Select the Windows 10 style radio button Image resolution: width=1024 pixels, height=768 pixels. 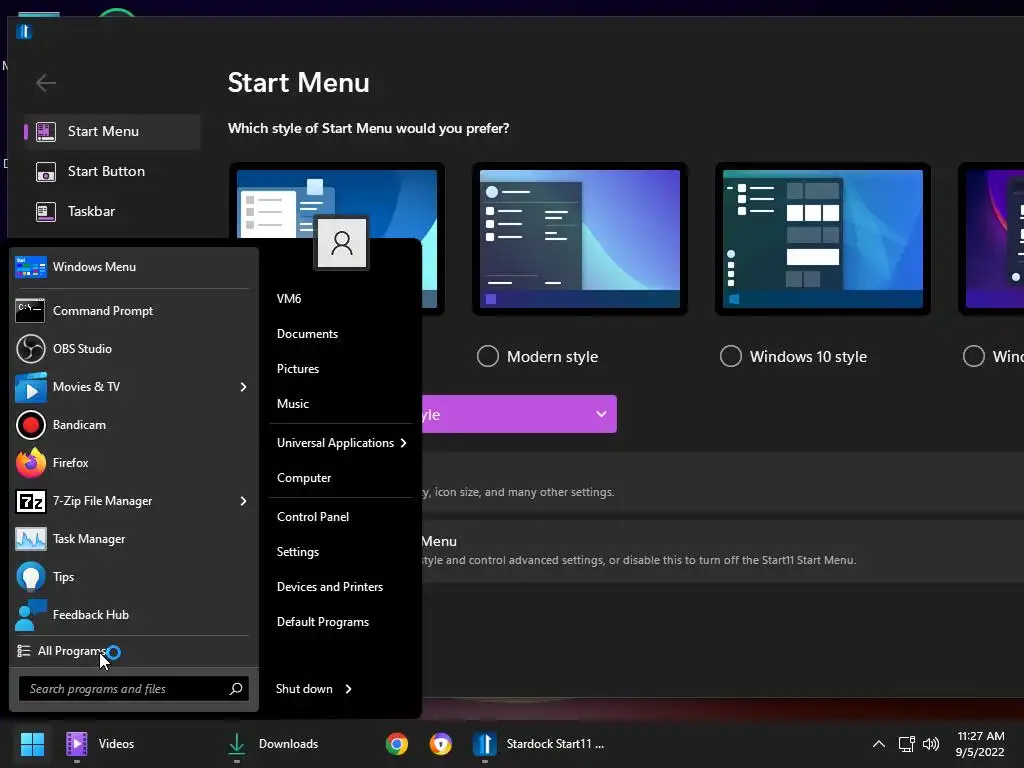pos(730,357)
